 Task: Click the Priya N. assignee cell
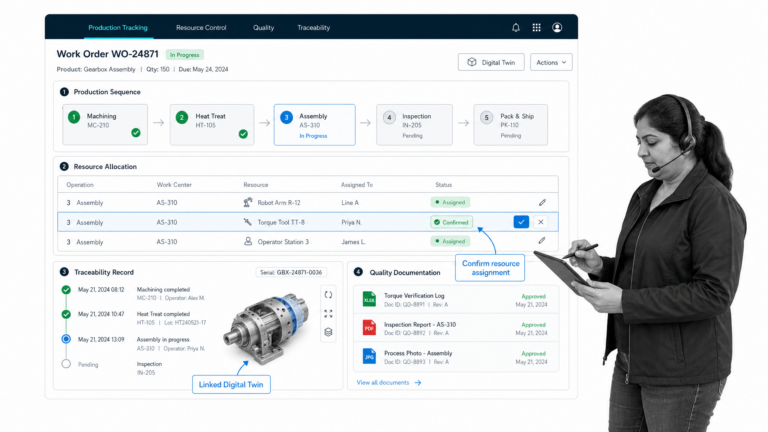[352, 222]
